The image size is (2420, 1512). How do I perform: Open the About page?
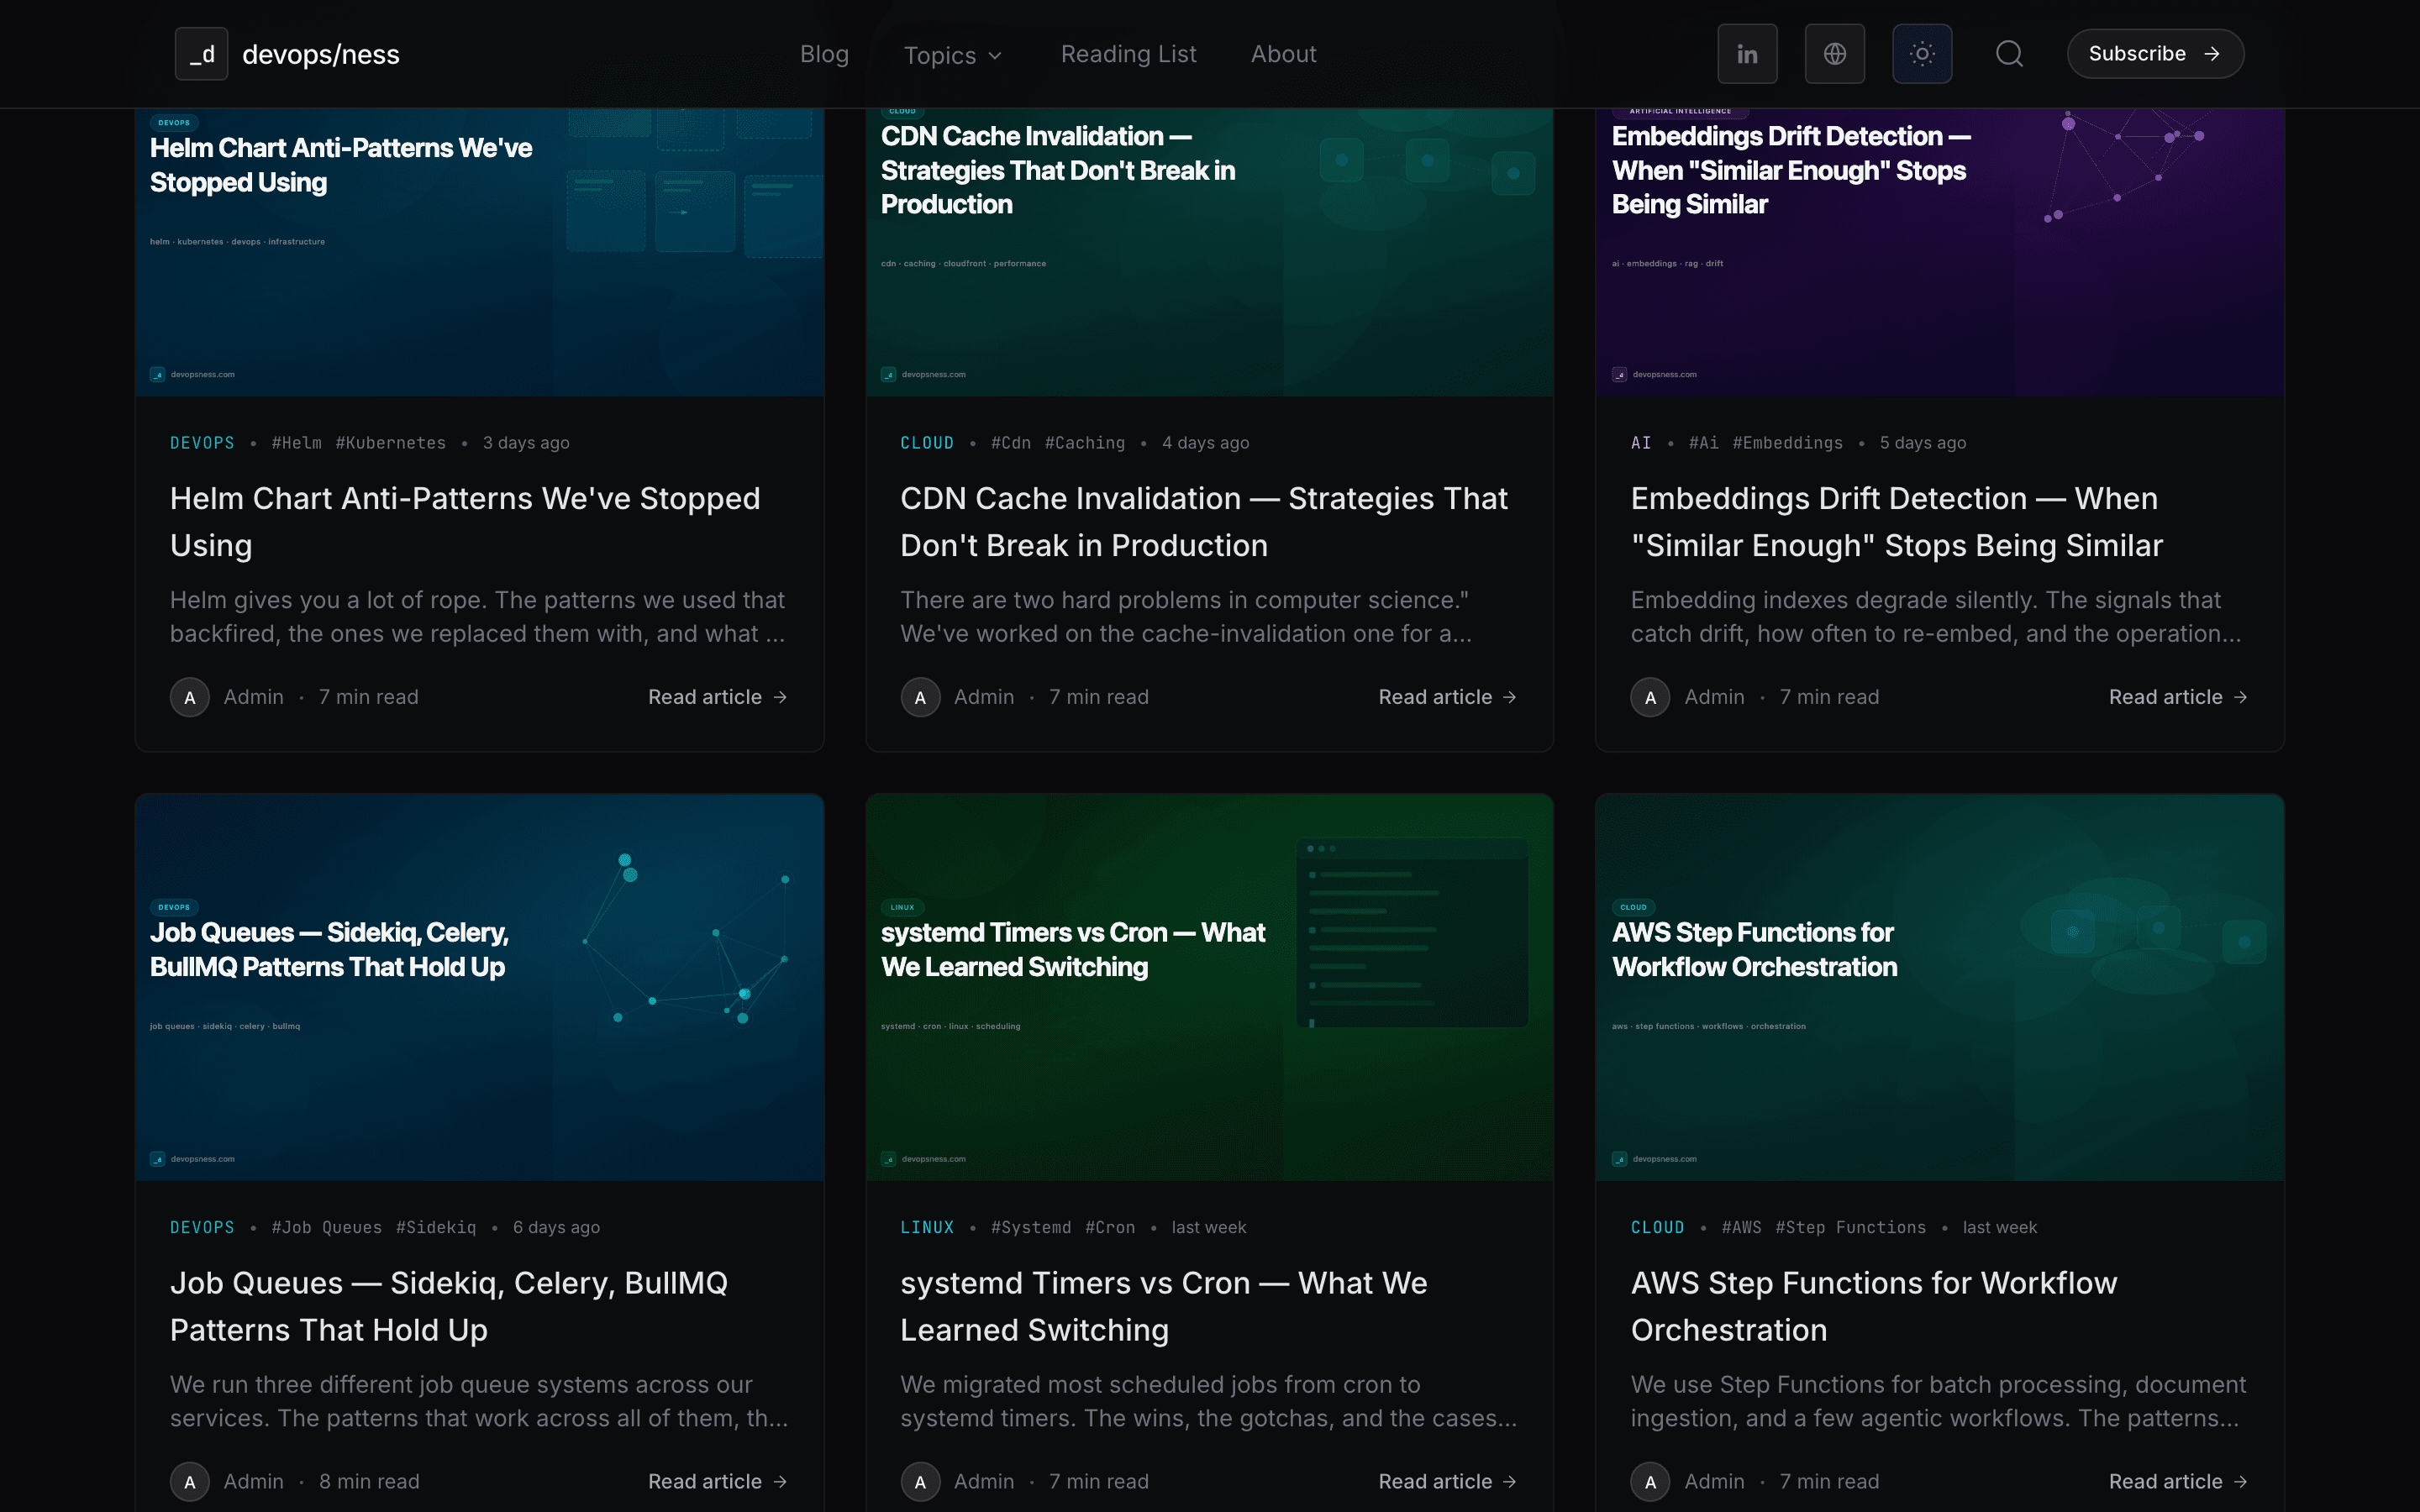1283,54
